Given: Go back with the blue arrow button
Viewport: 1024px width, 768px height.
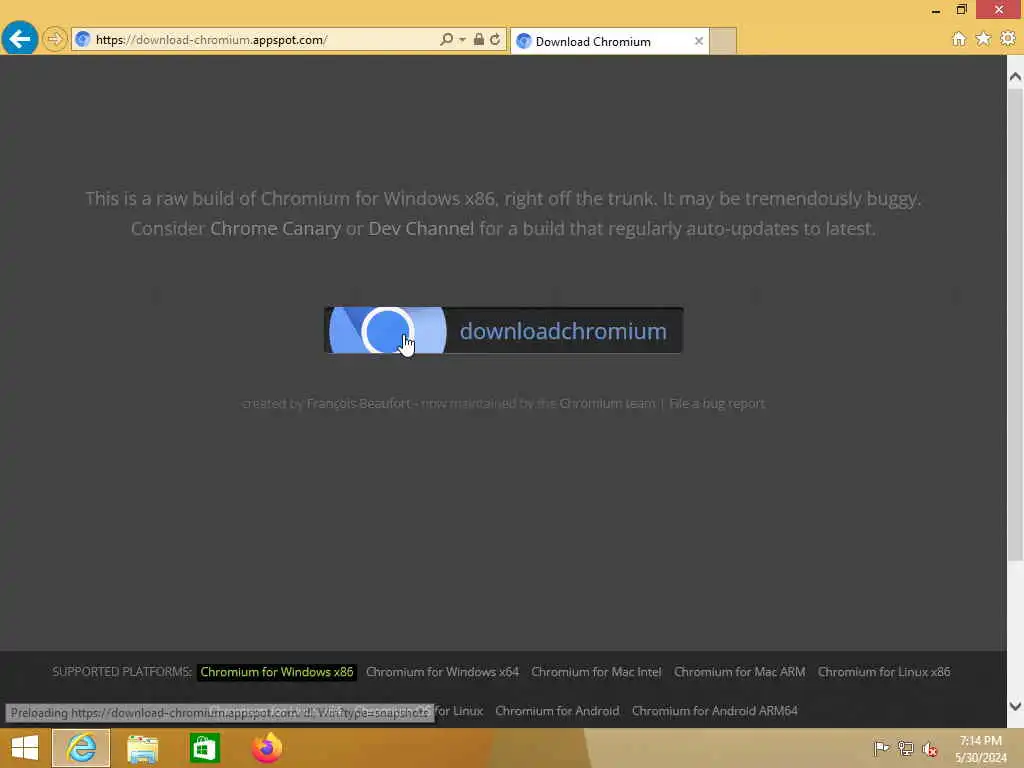Looking at the screenshot, I should tap(20, 39).
